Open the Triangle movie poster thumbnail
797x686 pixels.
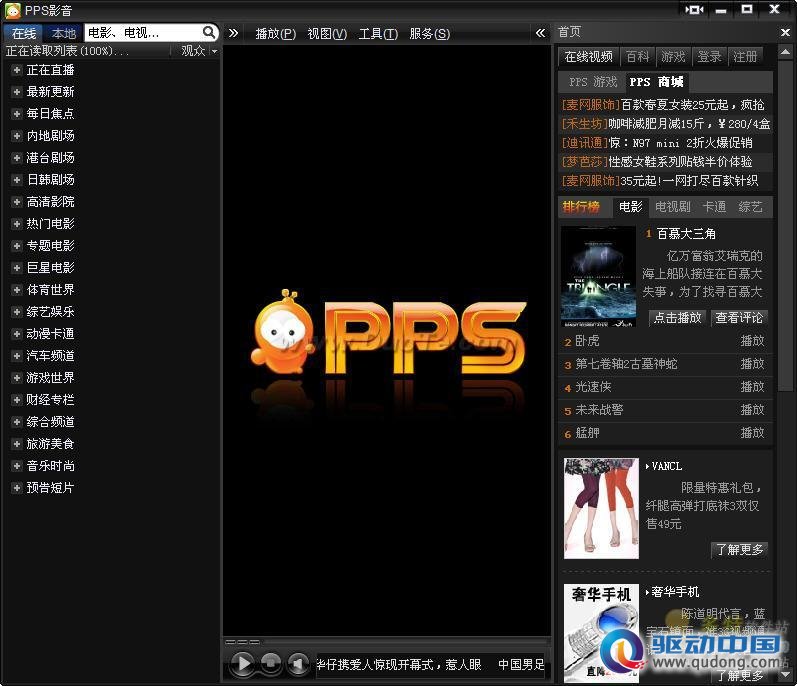tap(598, 276)
